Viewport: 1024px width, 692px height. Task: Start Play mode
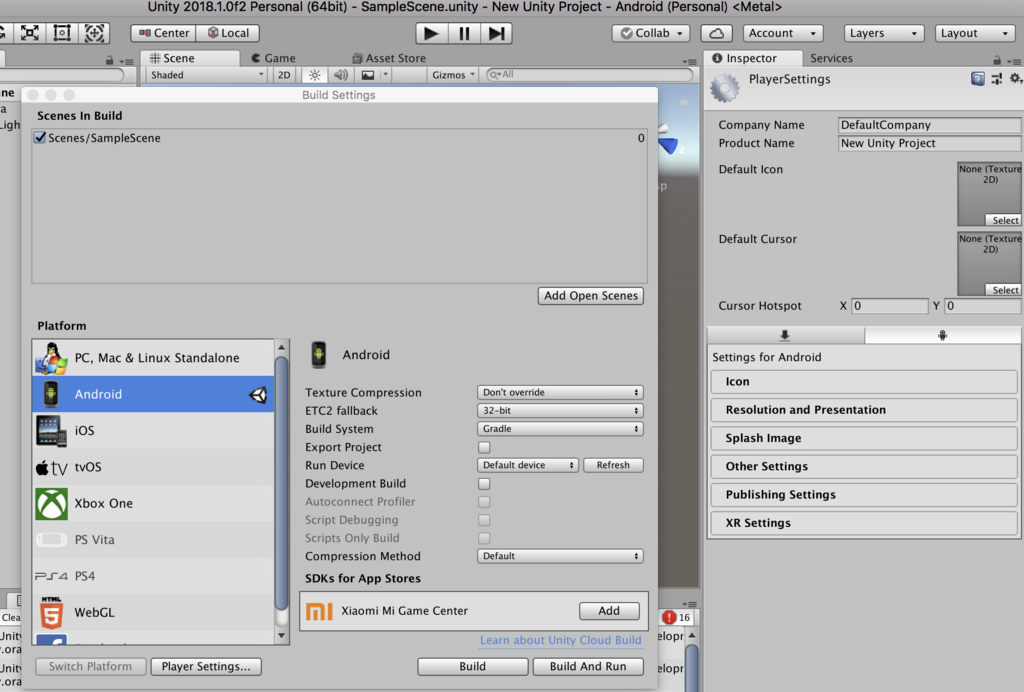(431, 33)
